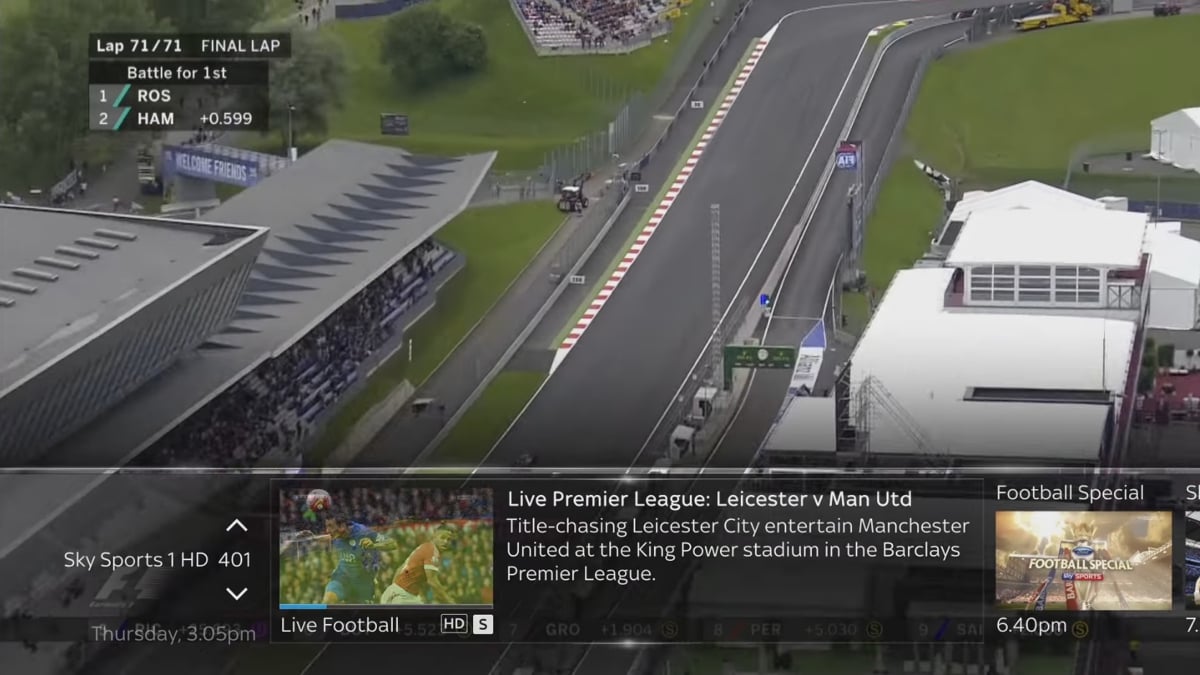The image size is (1200, 675).
Task: Click the Live Football label
Action: click(x=340, y=625)
